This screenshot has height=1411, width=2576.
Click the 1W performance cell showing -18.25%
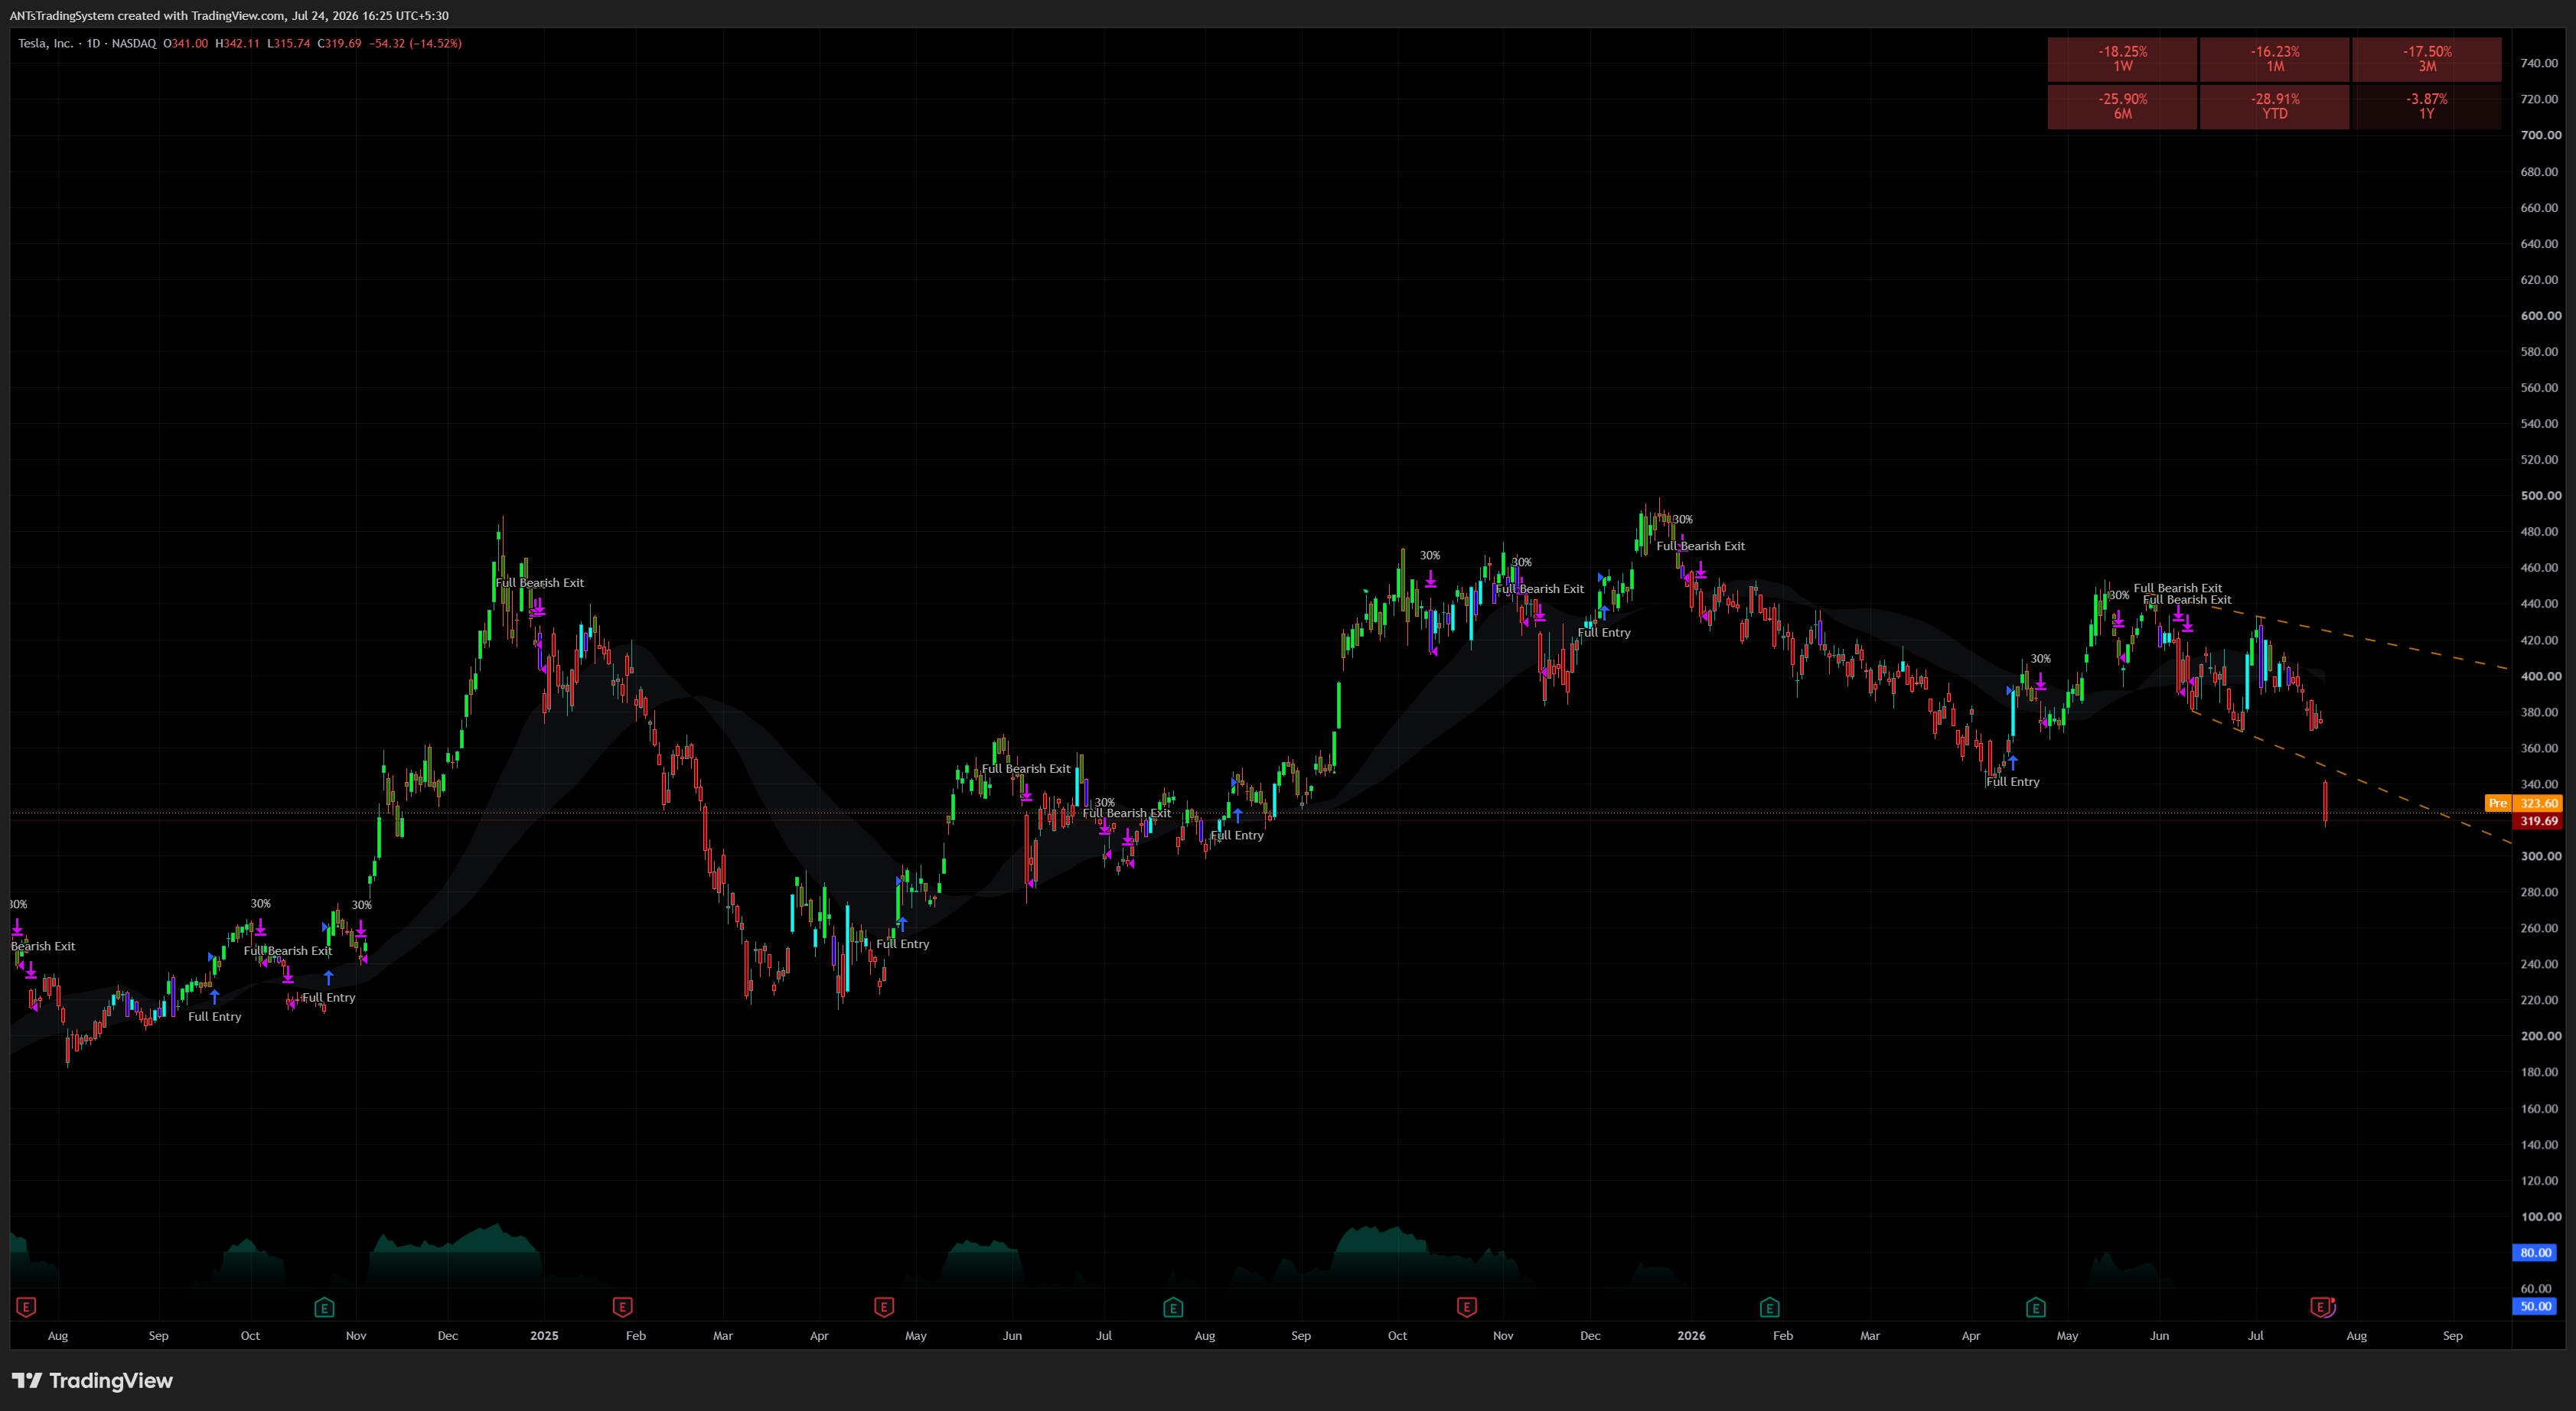(2122, 59)
